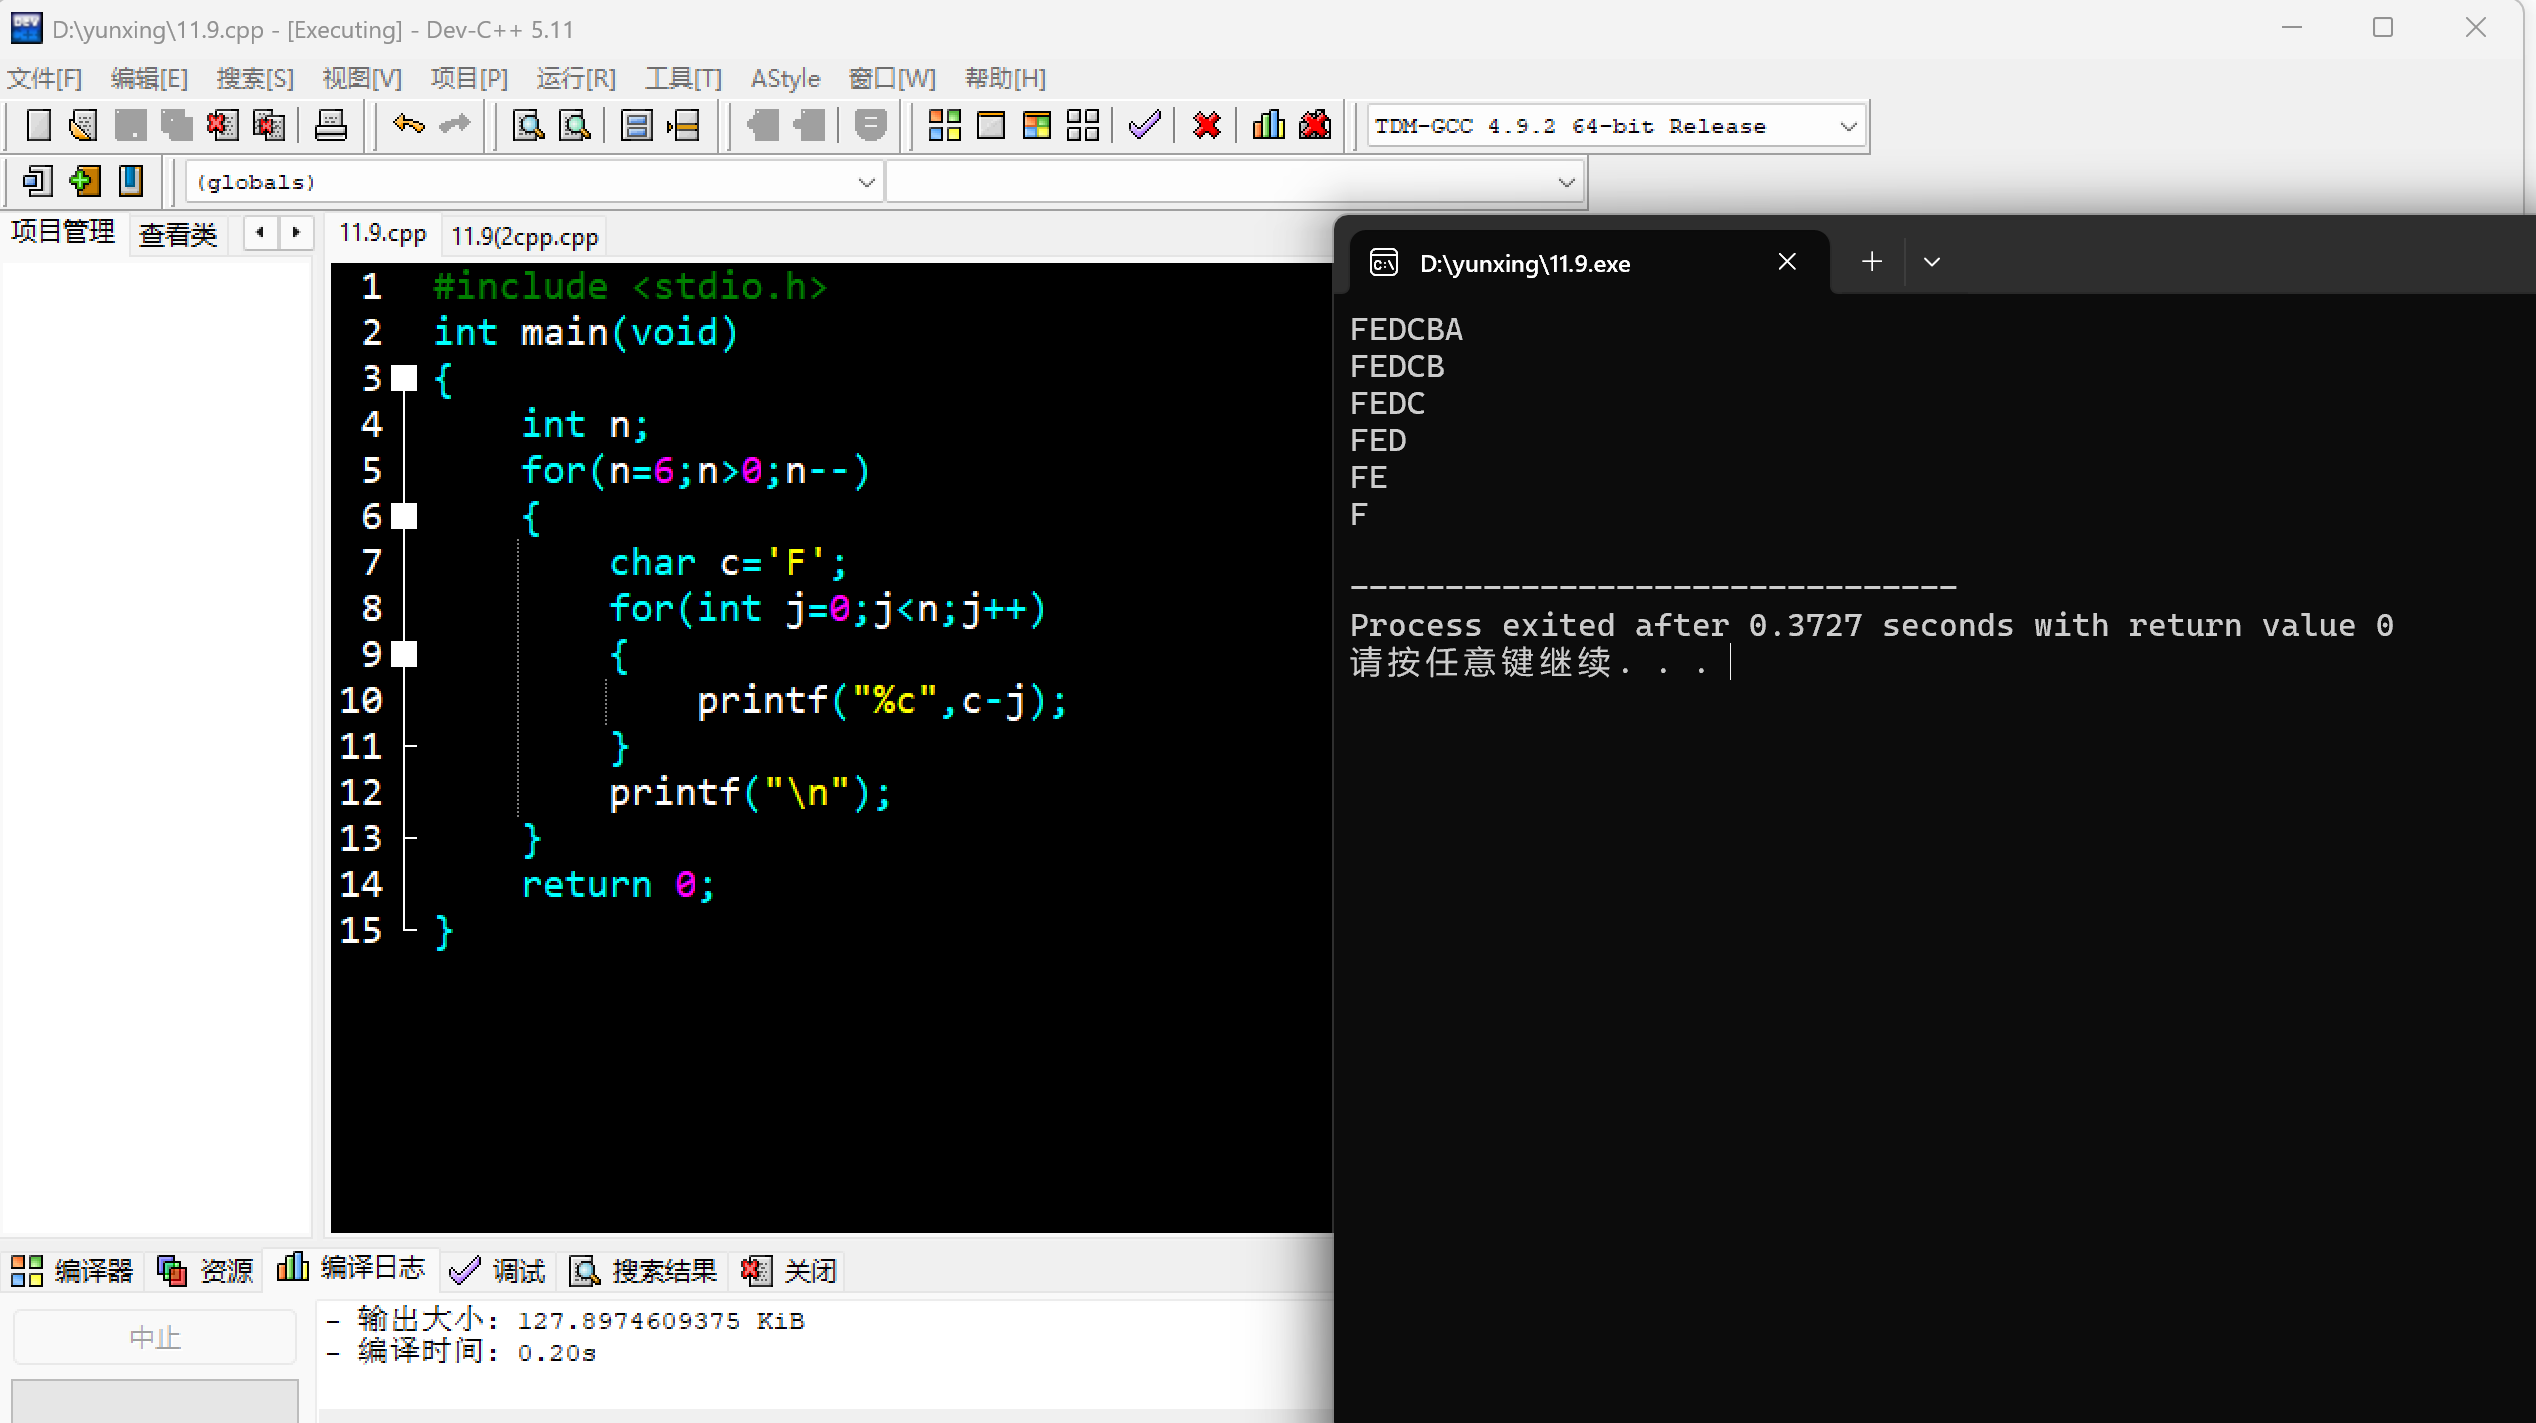Expand the (globals) scope dropdown

(x=866, y=182)
